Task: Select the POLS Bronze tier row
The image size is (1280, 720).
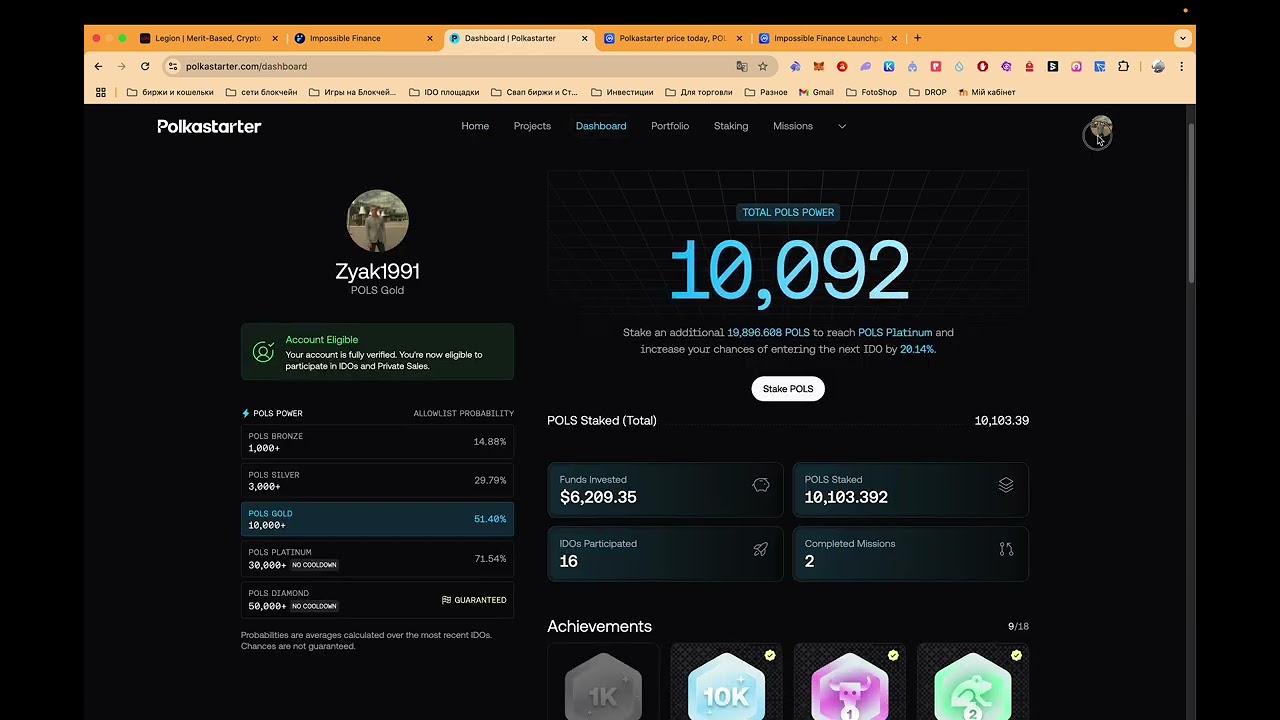Action: coord(377,442)
